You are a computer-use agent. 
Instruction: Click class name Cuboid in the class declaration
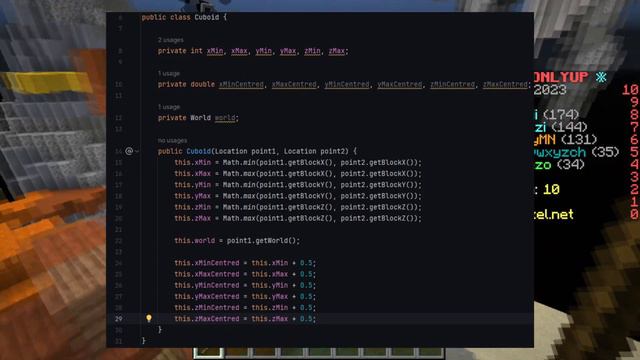coord(207,17)
